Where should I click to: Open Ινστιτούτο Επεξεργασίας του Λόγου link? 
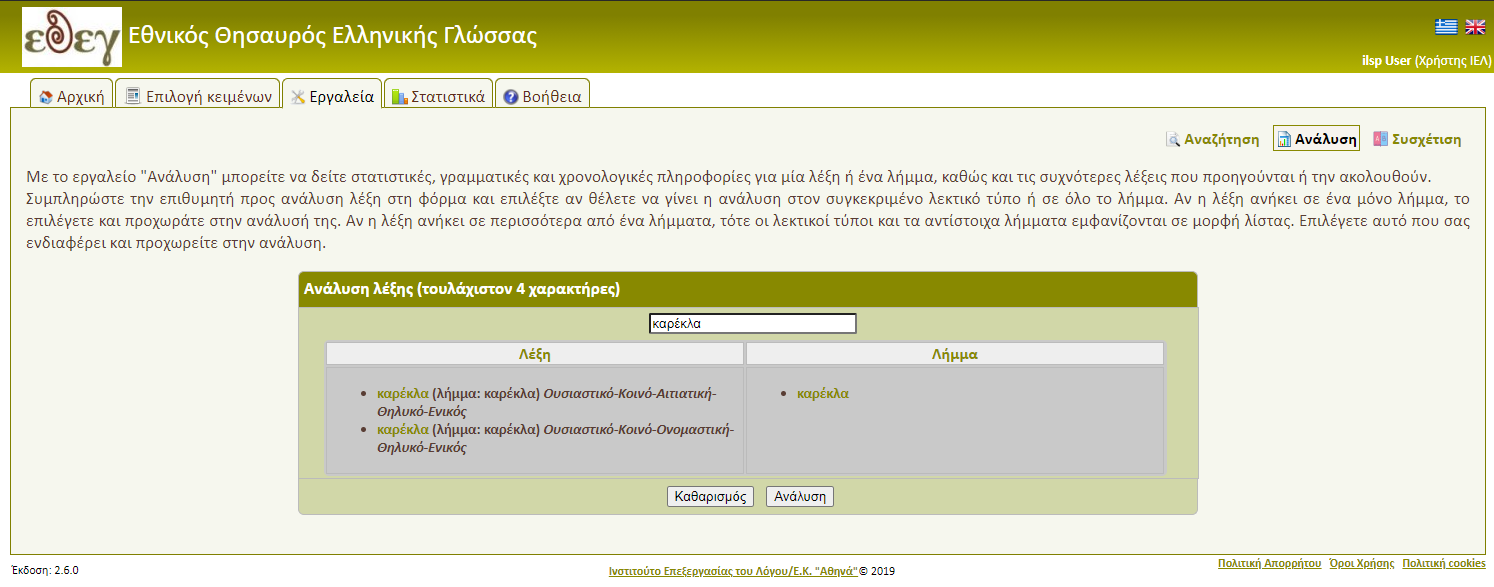coord(734,571)
